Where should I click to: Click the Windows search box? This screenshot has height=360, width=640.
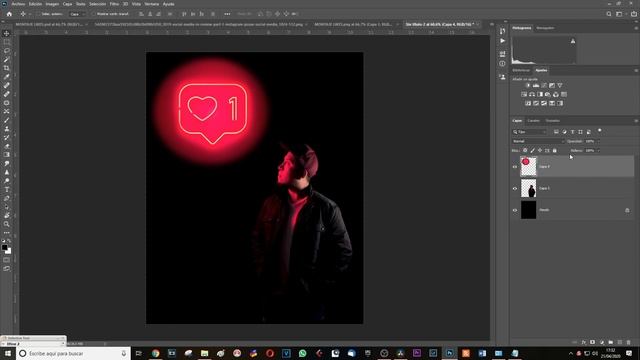pos(73,353)
